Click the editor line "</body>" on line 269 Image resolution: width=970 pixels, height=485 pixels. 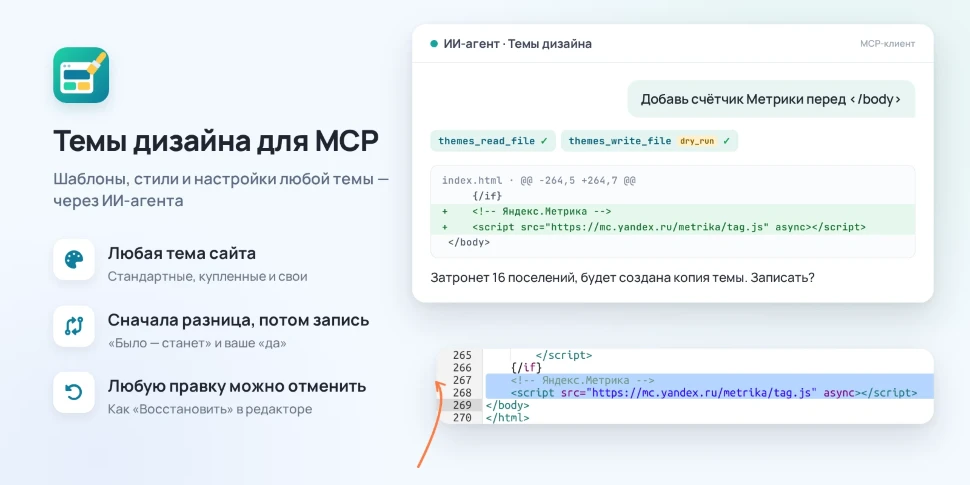click(x=508, y=405)
